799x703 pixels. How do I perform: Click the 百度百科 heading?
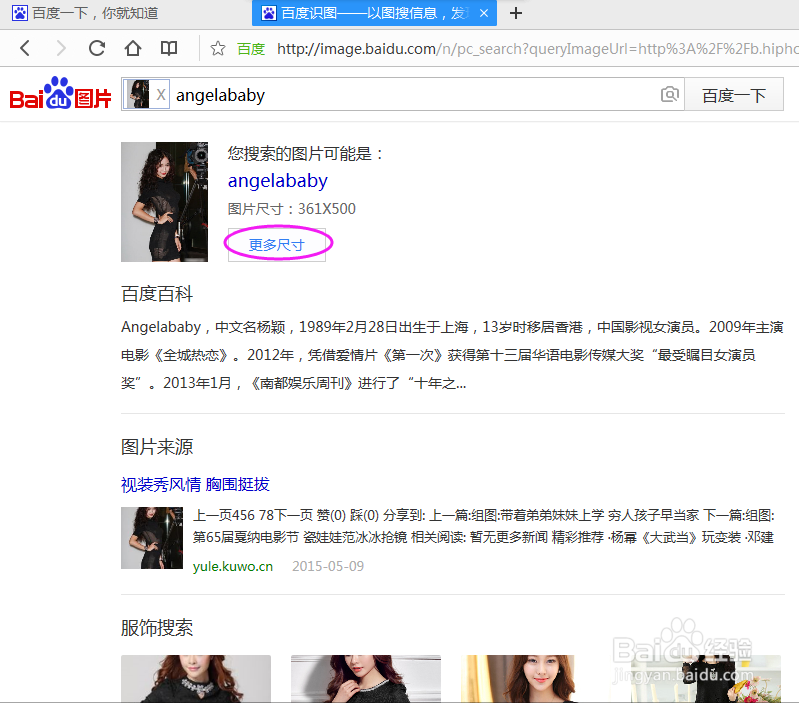tap(157, 294)
